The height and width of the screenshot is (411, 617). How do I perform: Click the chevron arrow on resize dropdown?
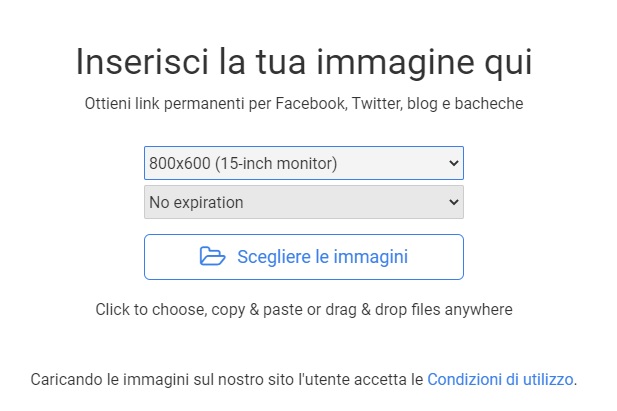(x=454, y=163)
